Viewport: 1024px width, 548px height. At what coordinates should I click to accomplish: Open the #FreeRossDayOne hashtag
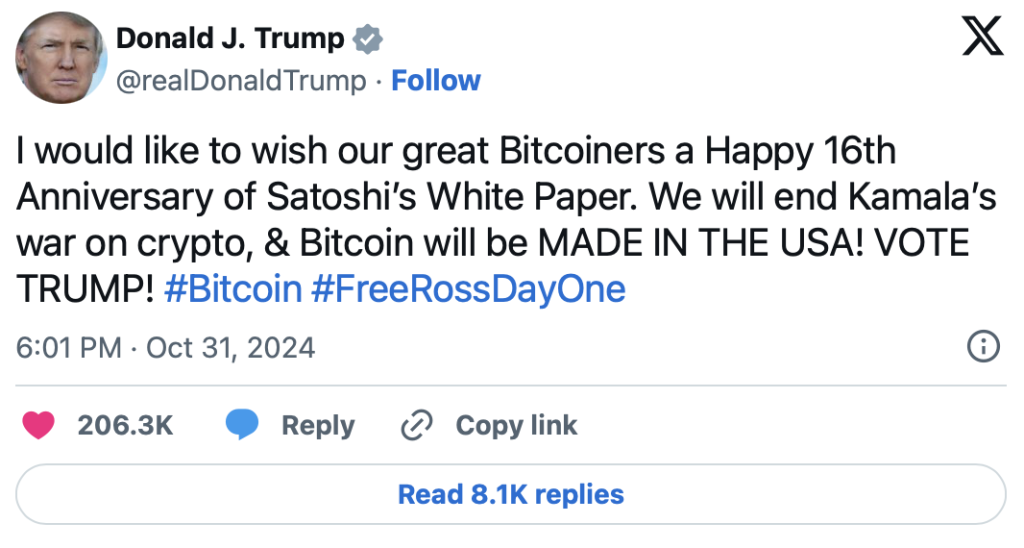pos(468,290)
